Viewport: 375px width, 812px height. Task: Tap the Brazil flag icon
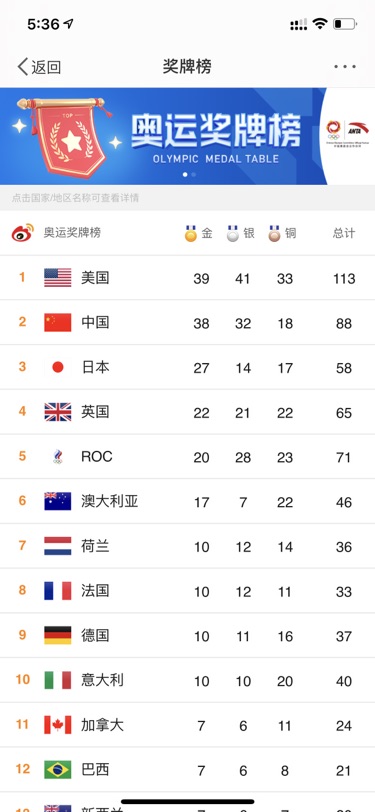click(x=57, y=769)
